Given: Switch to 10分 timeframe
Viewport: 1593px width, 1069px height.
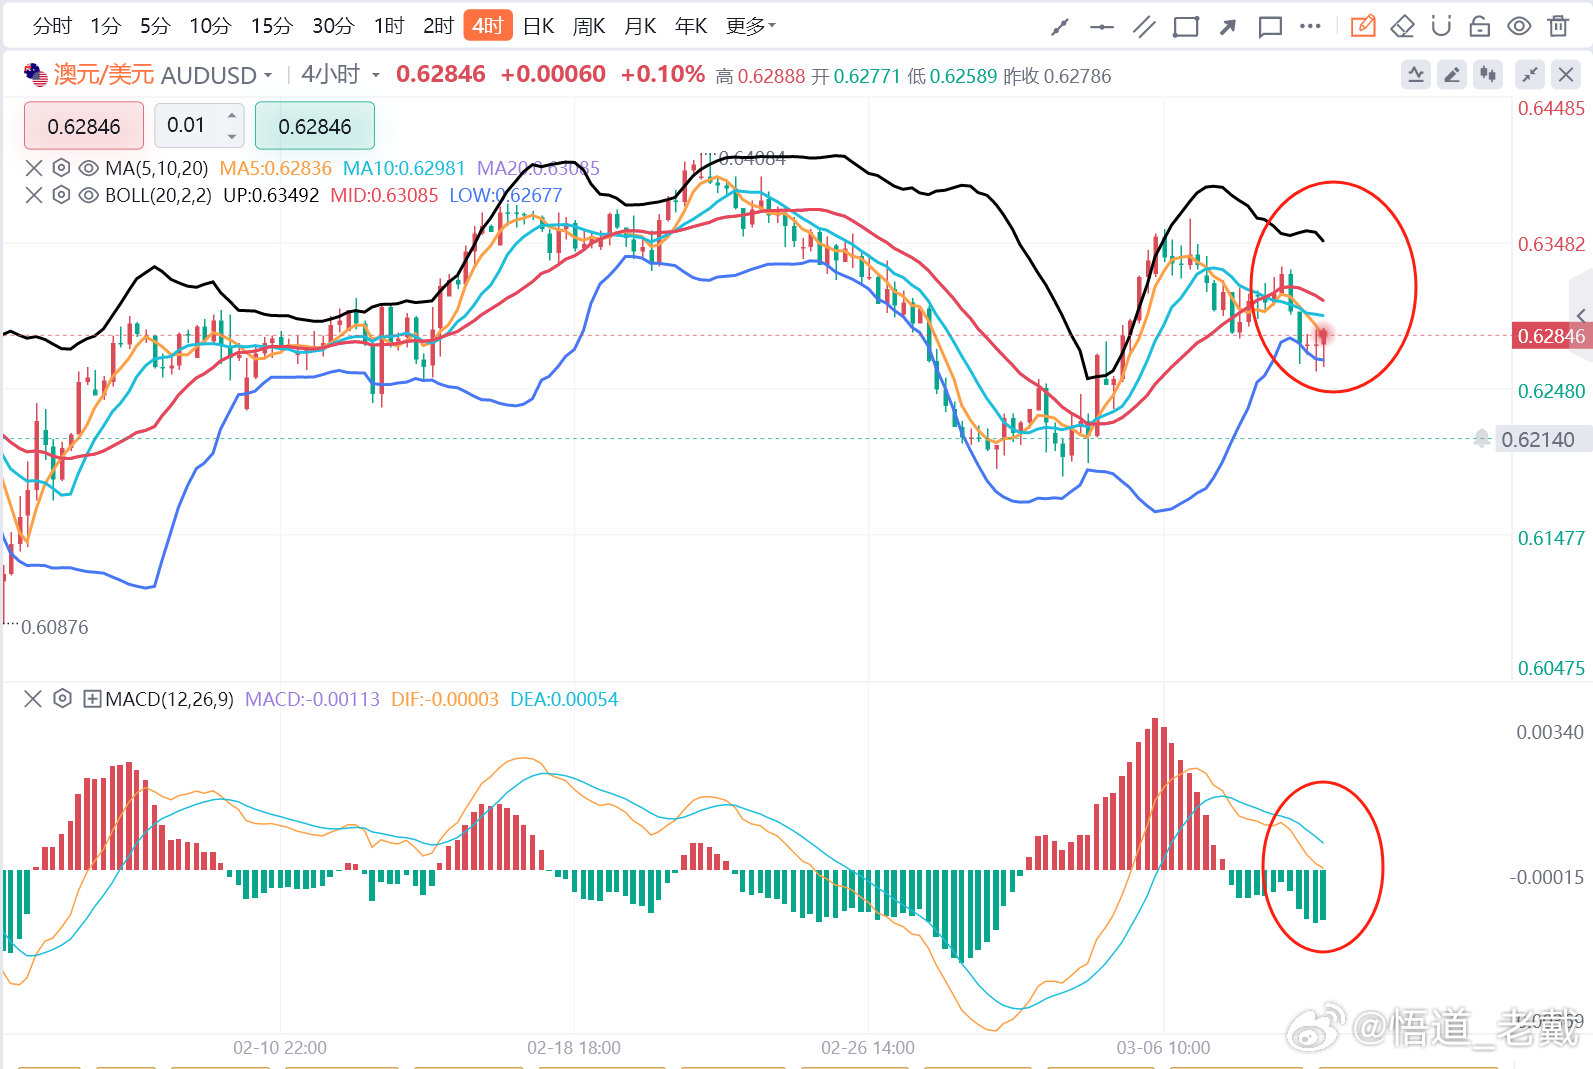Looking at the screenshot, I should point(210,26).
